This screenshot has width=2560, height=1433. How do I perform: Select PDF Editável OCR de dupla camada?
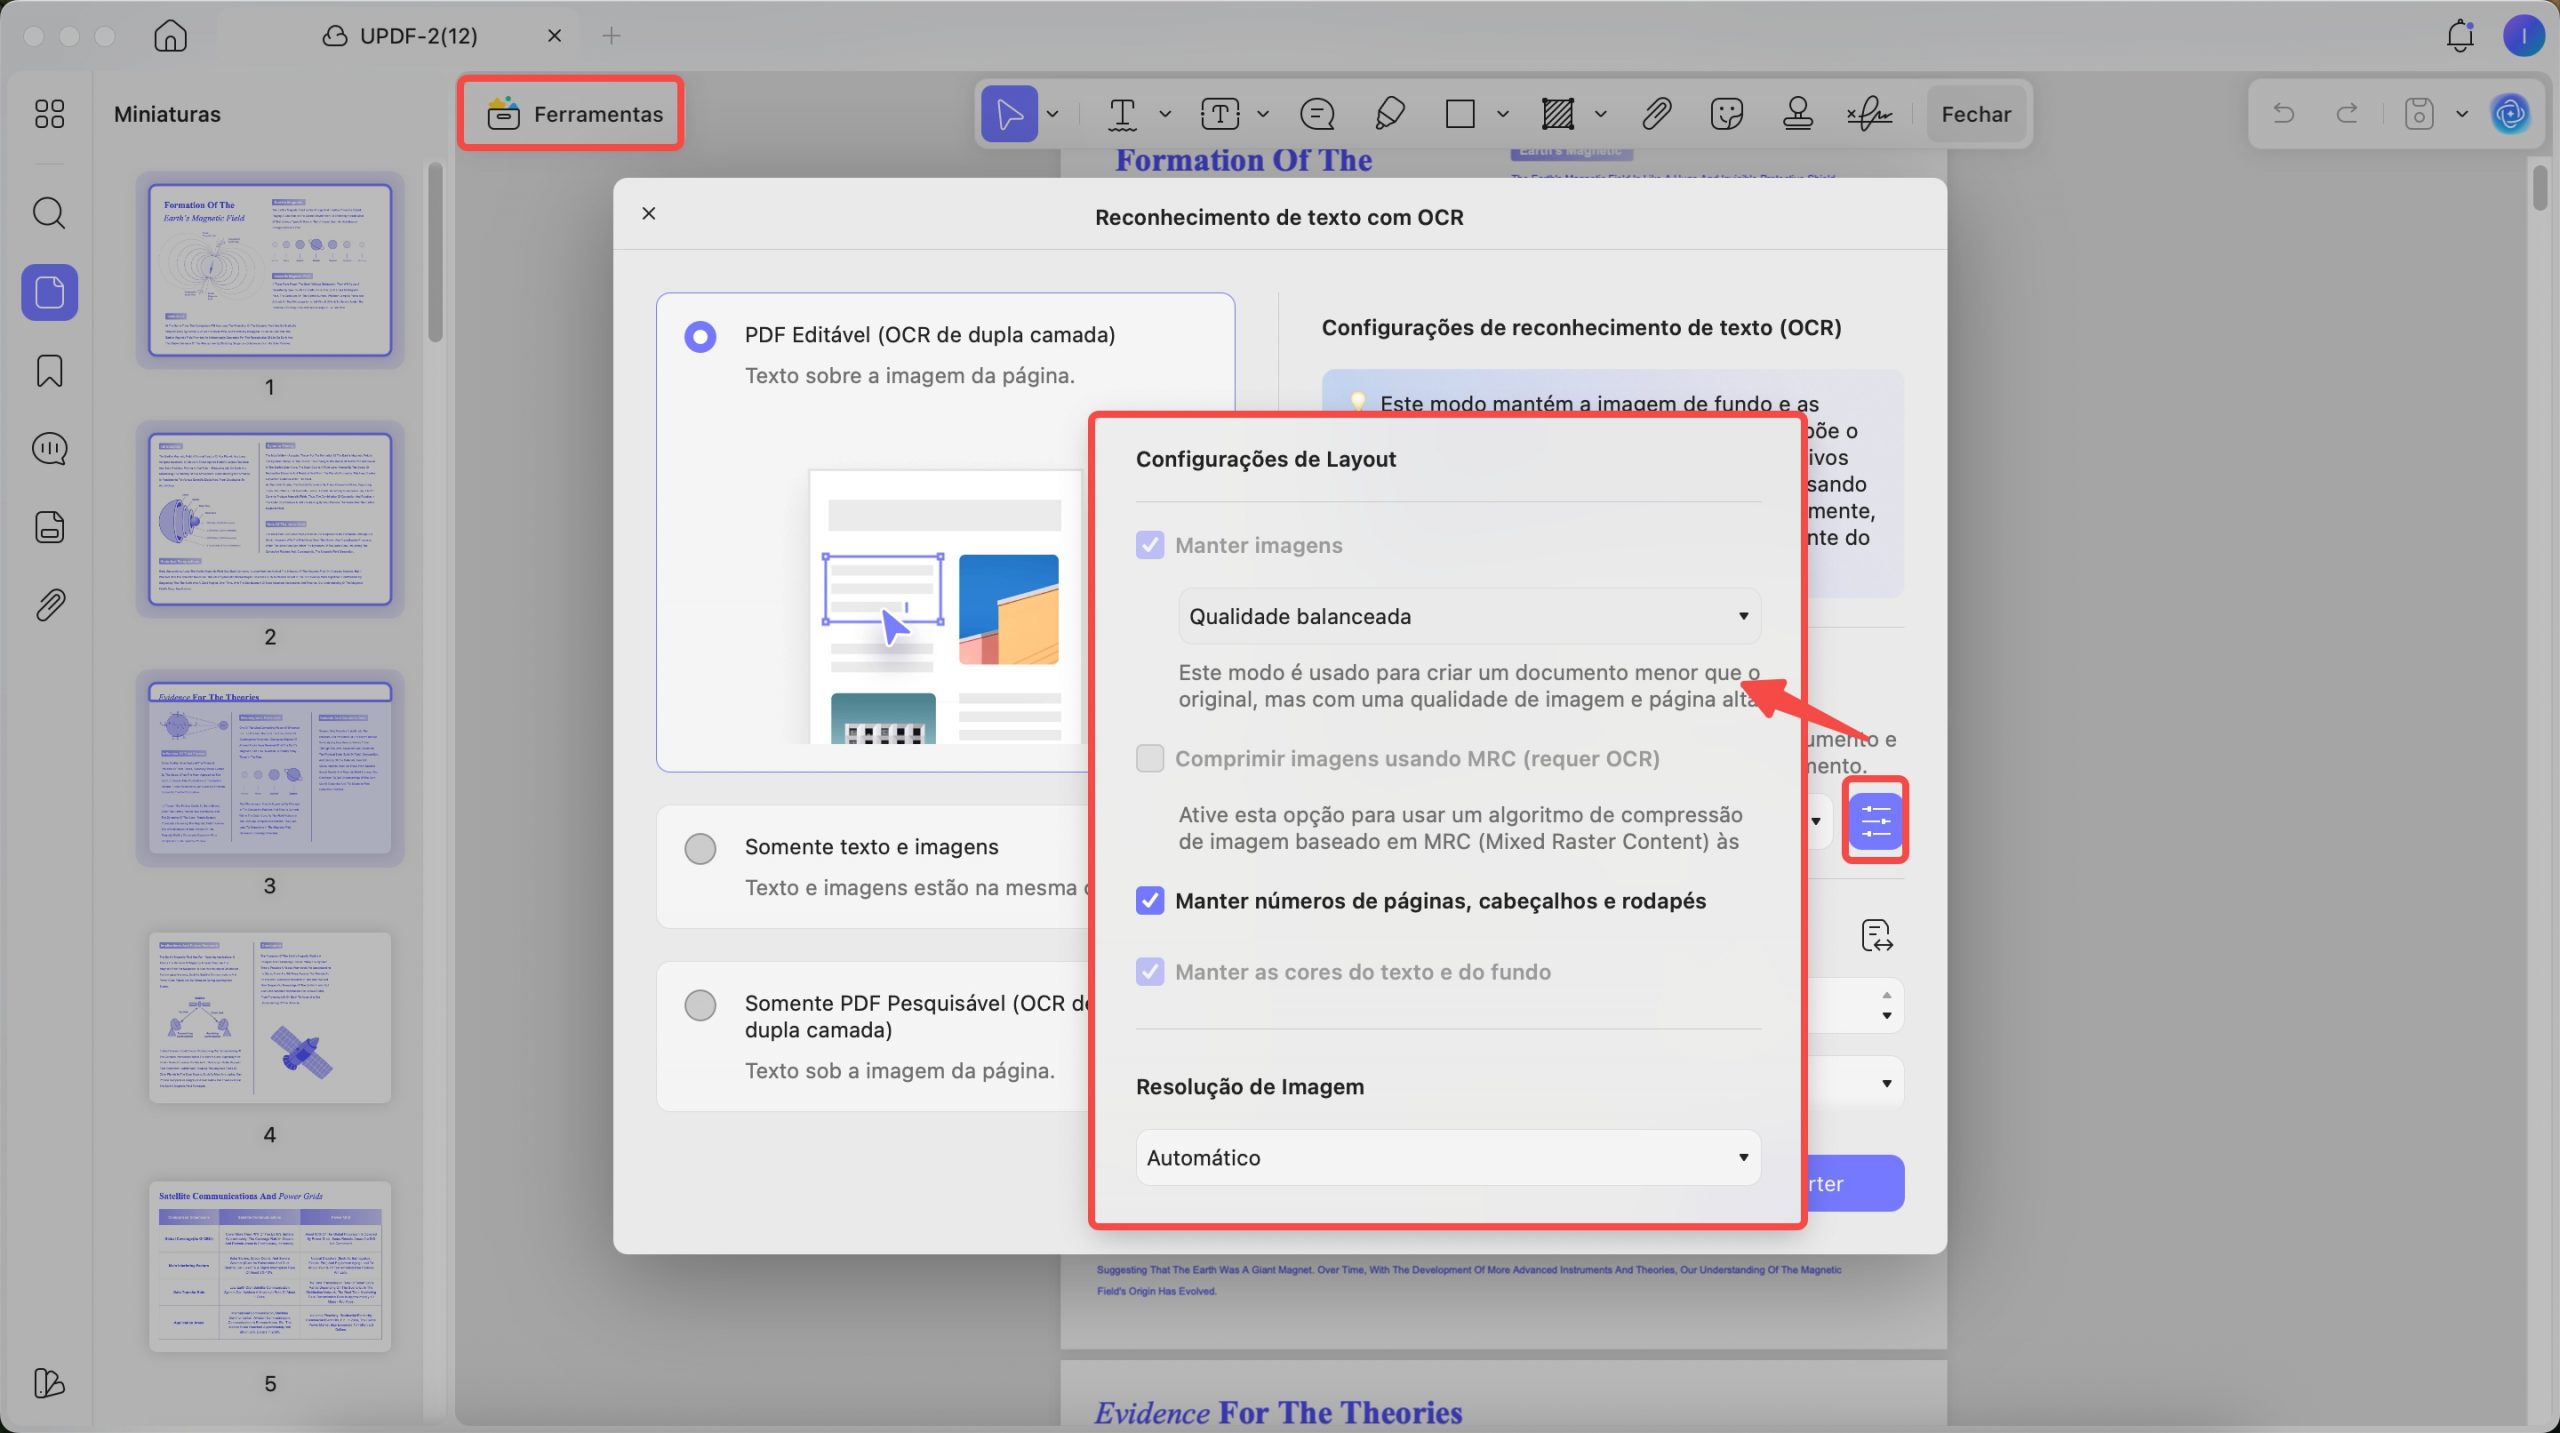pyautogui.click(x=700, y=336)
